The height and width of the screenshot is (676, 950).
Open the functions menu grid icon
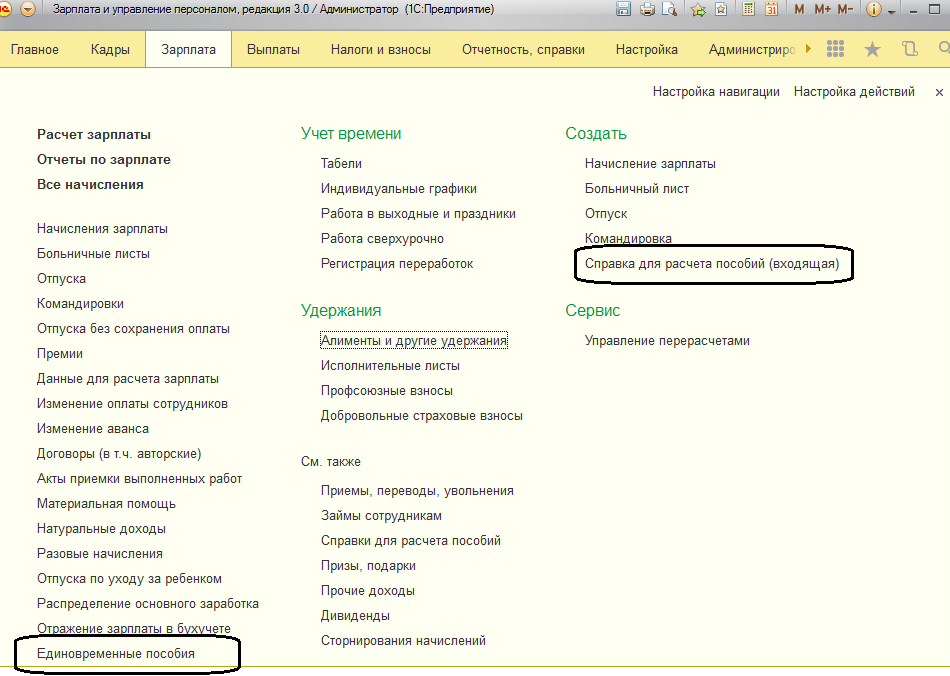click(x=836, y=49)
